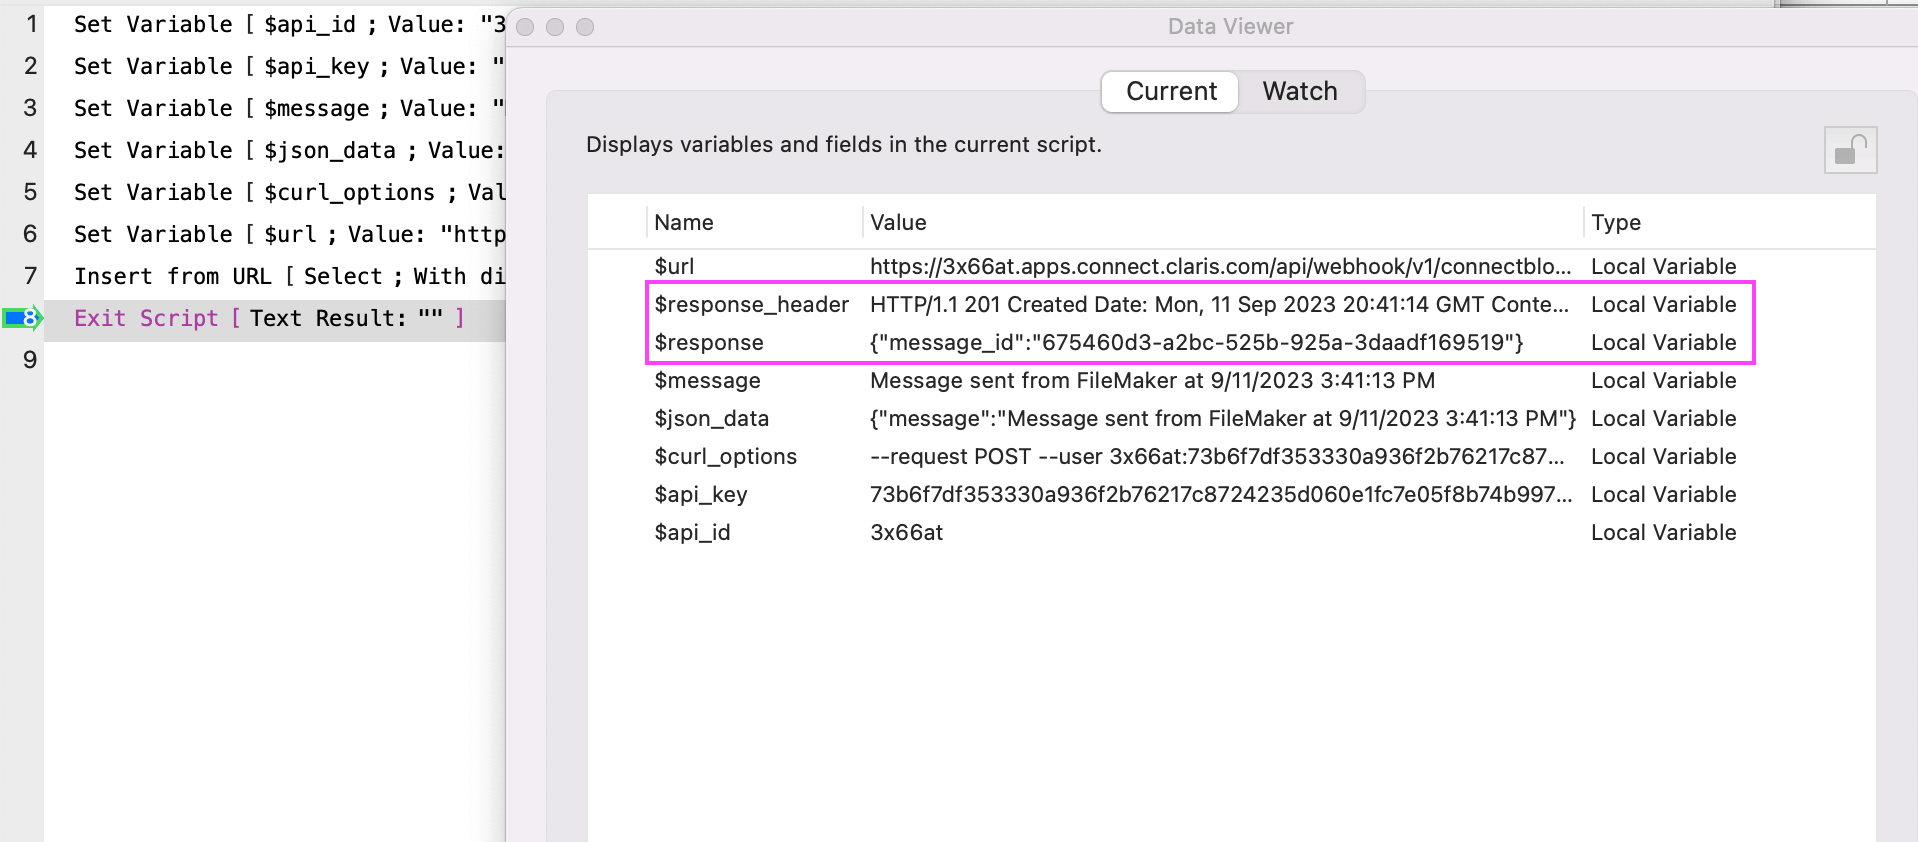
Task: Click the unlock padlock icon in Data Viewer
Action: point(1850,151)
